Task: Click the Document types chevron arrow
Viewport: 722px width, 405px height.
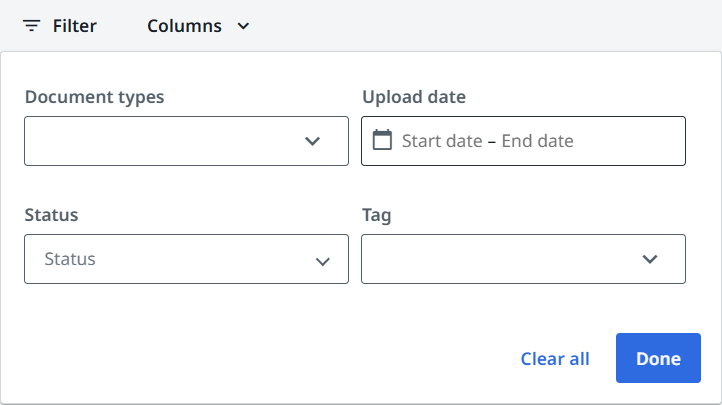Action: click(x=313, y=141)
